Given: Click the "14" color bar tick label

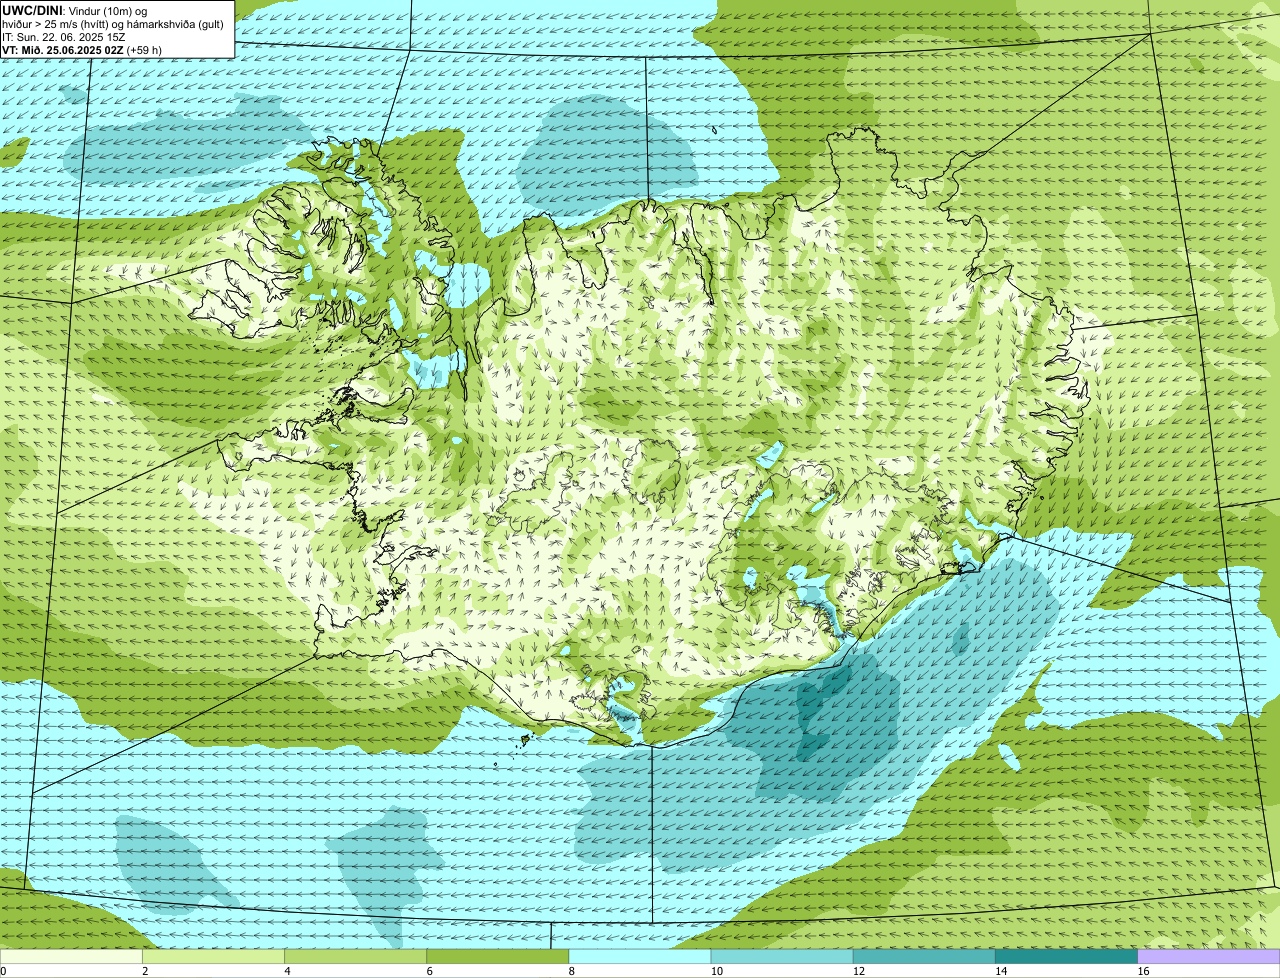Looking at the screenshot, I should coord(1000,971).
